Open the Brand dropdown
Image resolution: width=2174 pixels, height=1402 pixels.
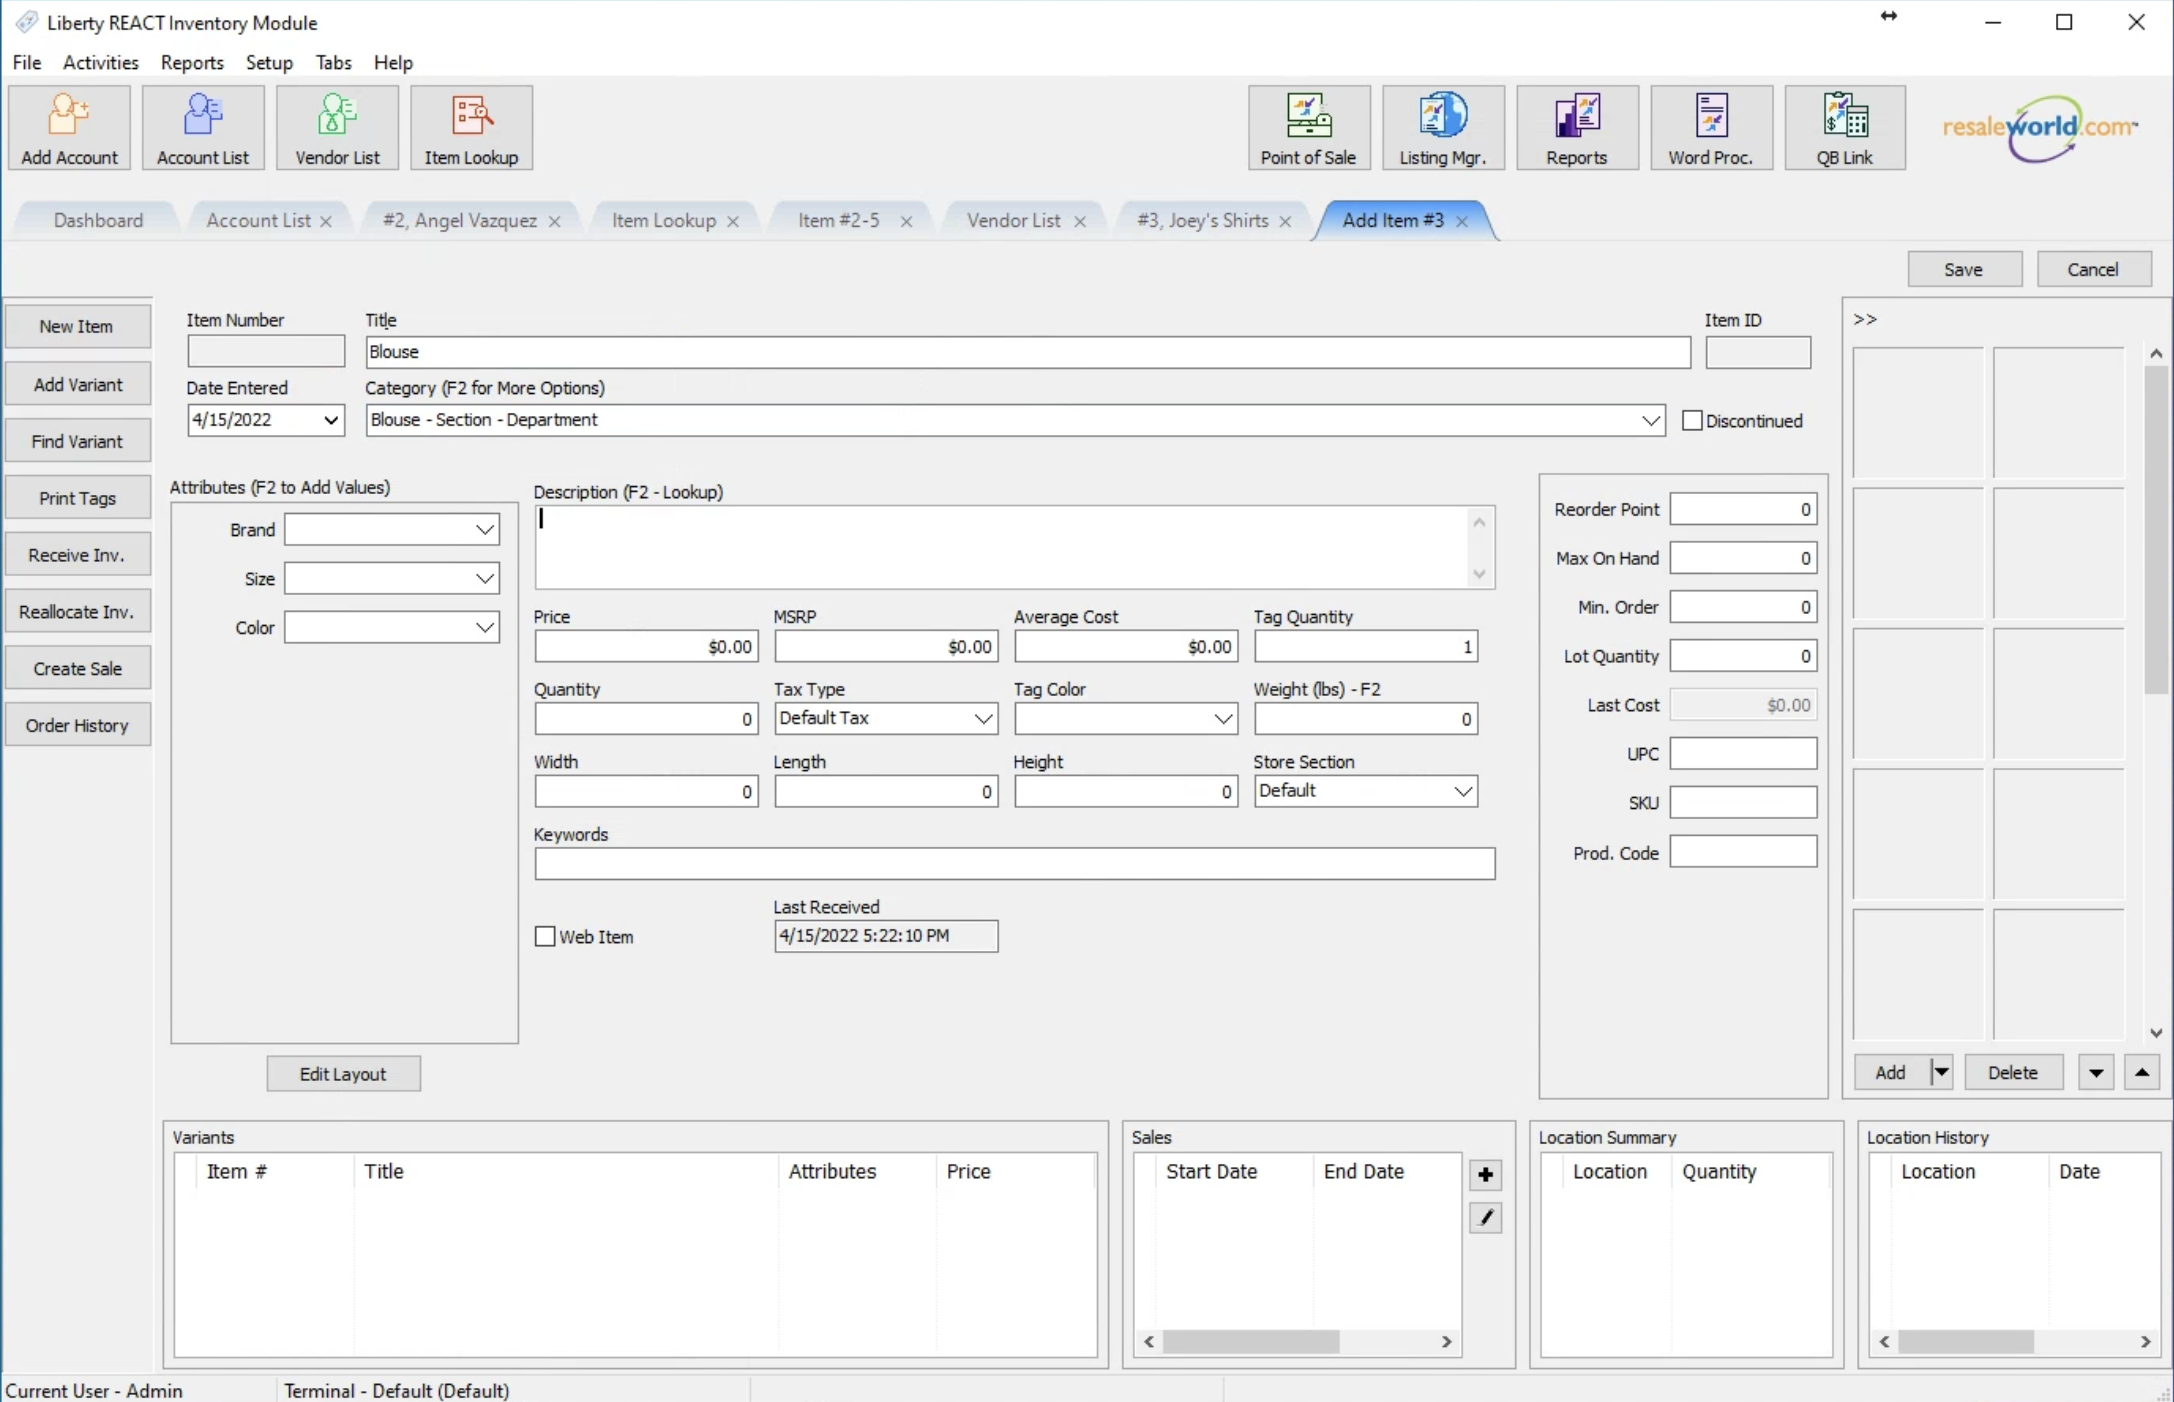point(486,529)
